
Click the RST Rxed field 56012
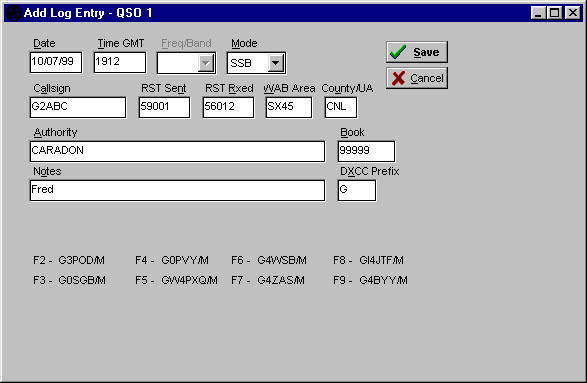228,107
